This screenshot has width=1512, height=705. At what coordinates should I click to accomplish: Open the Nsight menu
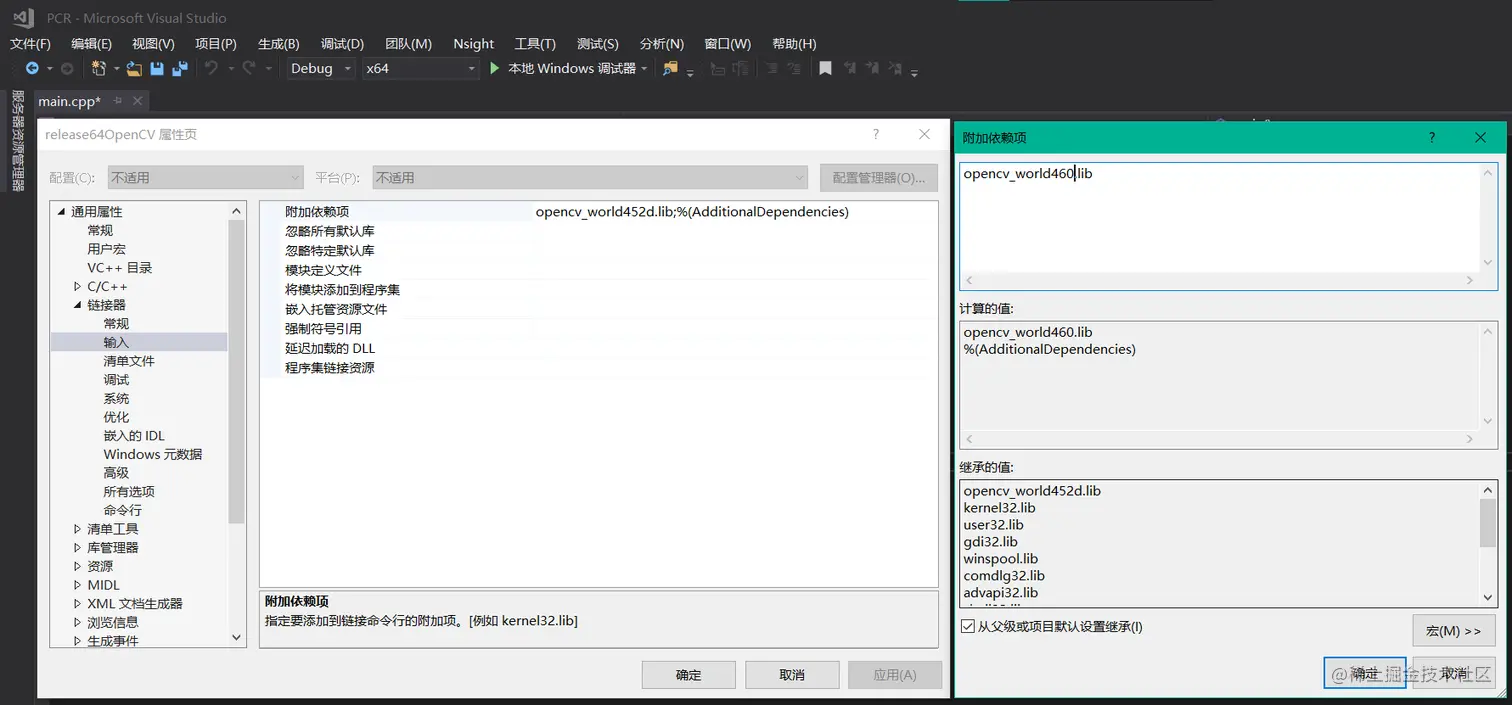tap(473, 44)
